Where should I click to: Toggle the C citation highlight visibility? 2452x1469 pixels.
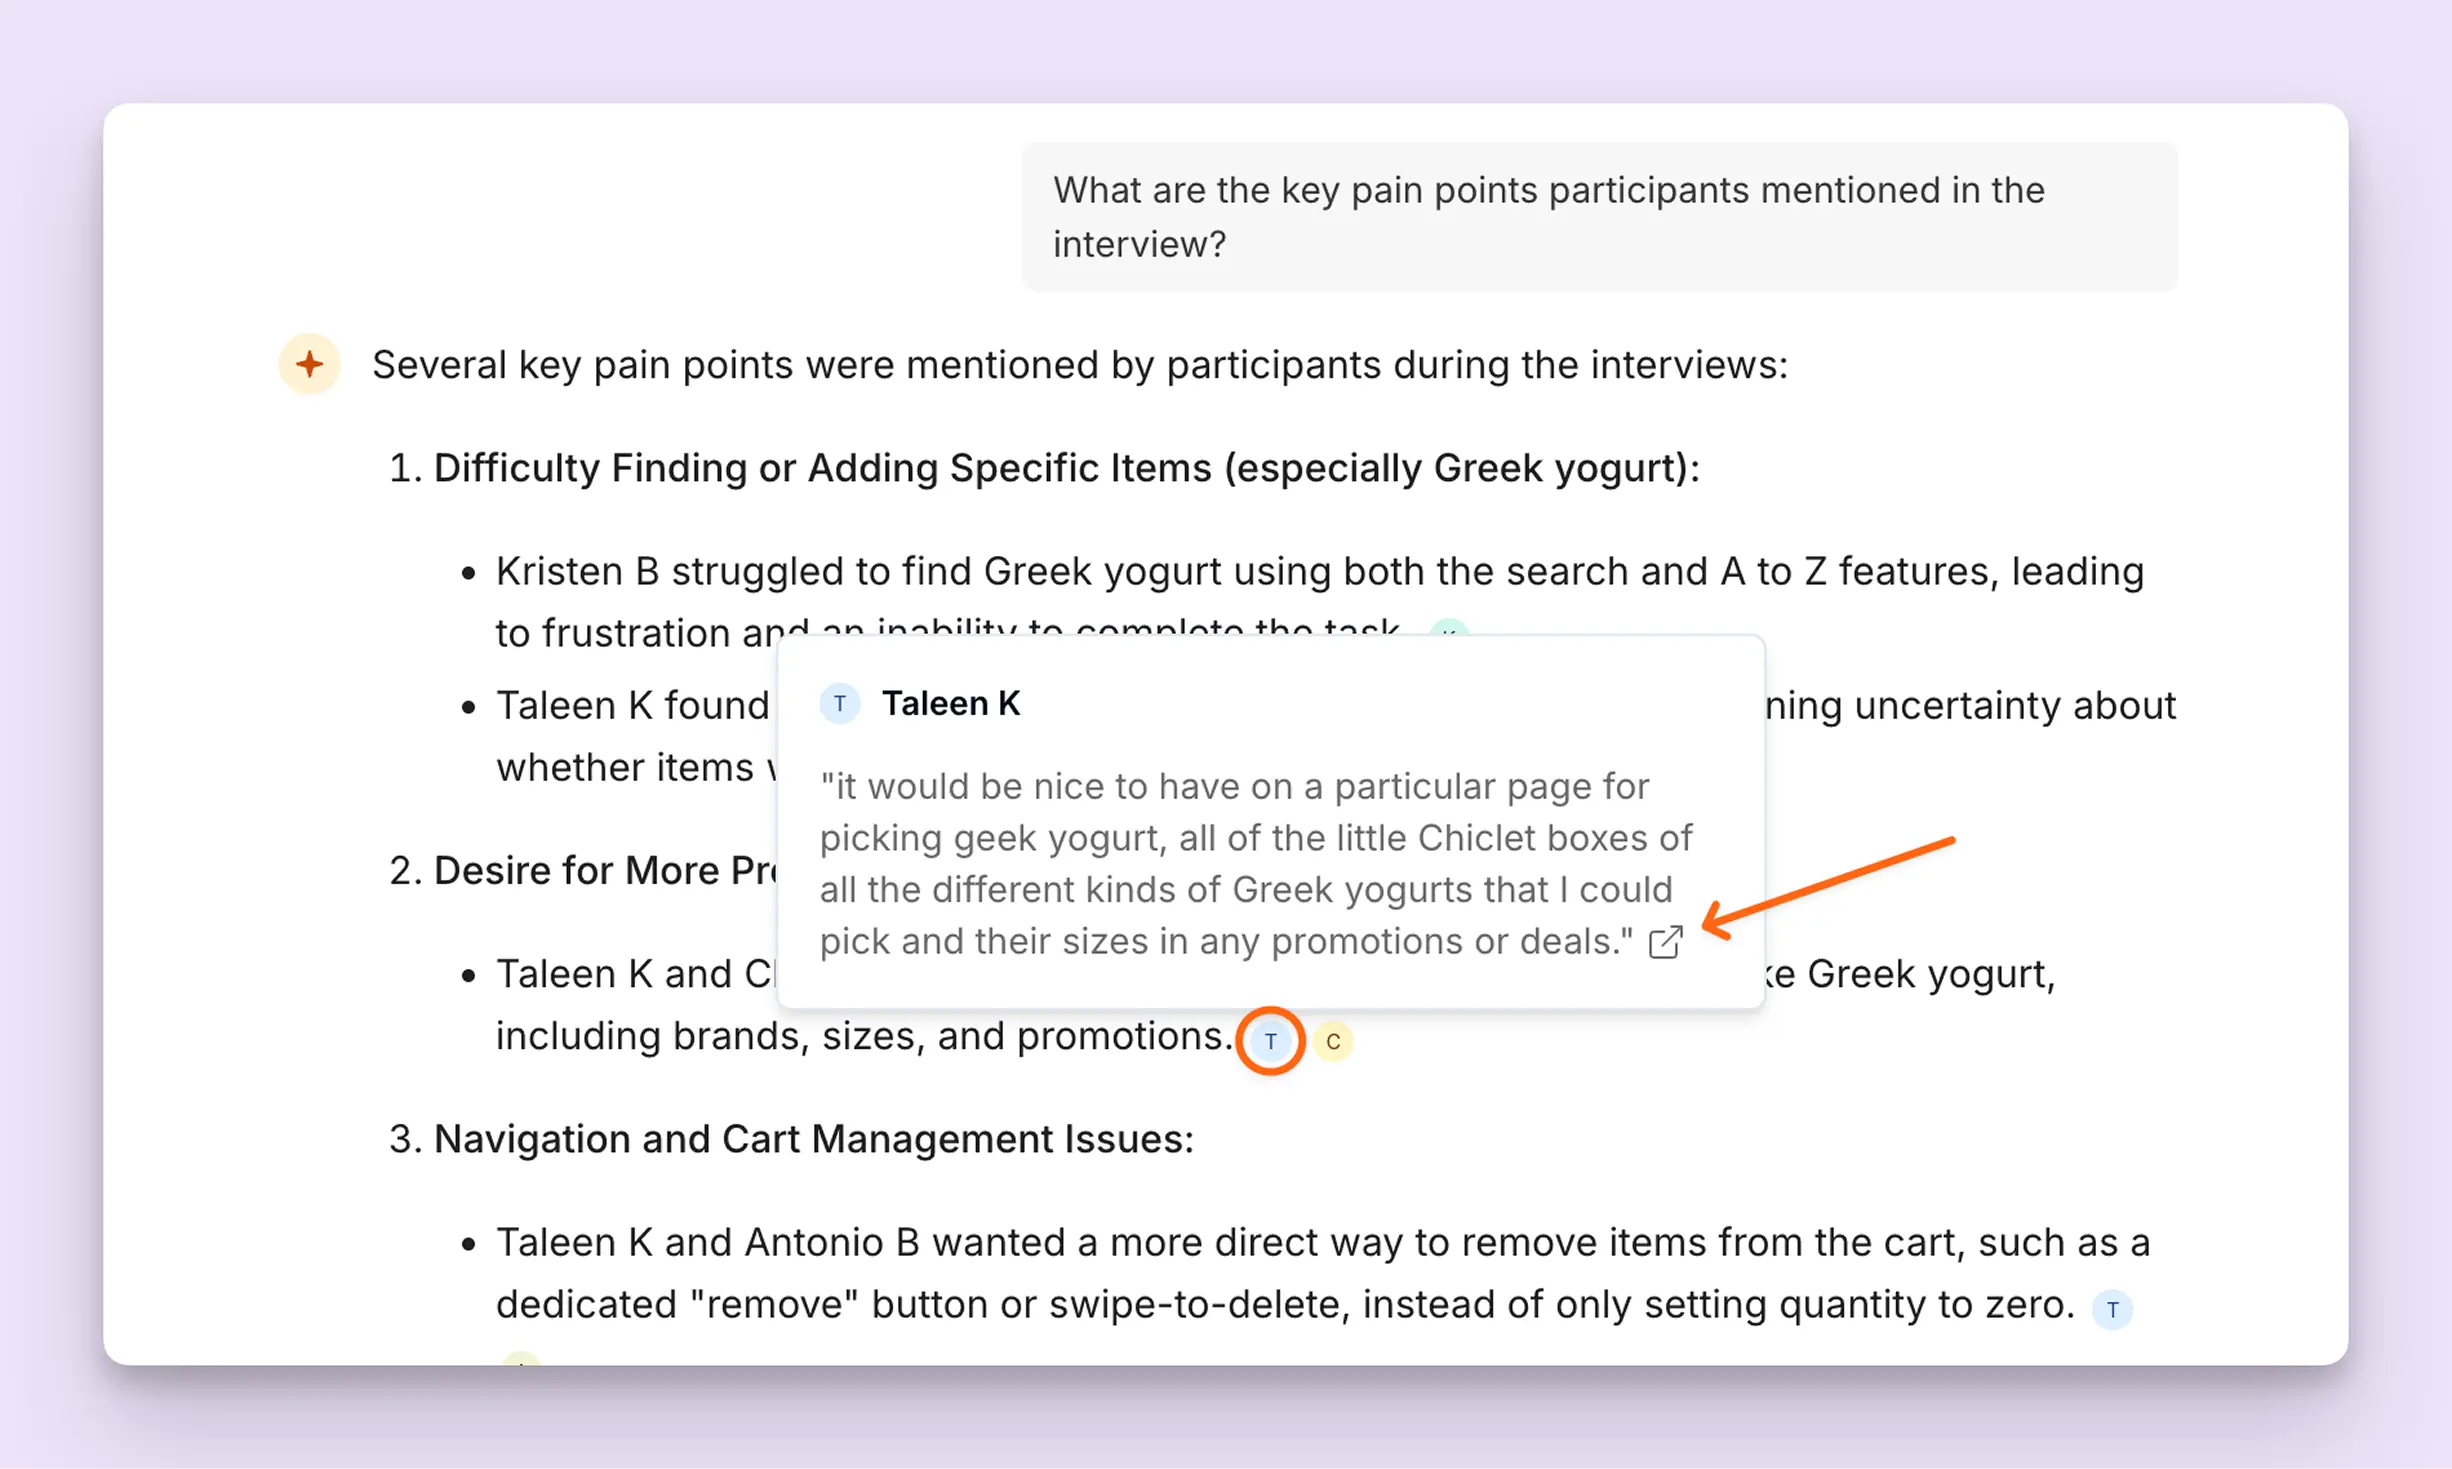pos(1333,1041)
